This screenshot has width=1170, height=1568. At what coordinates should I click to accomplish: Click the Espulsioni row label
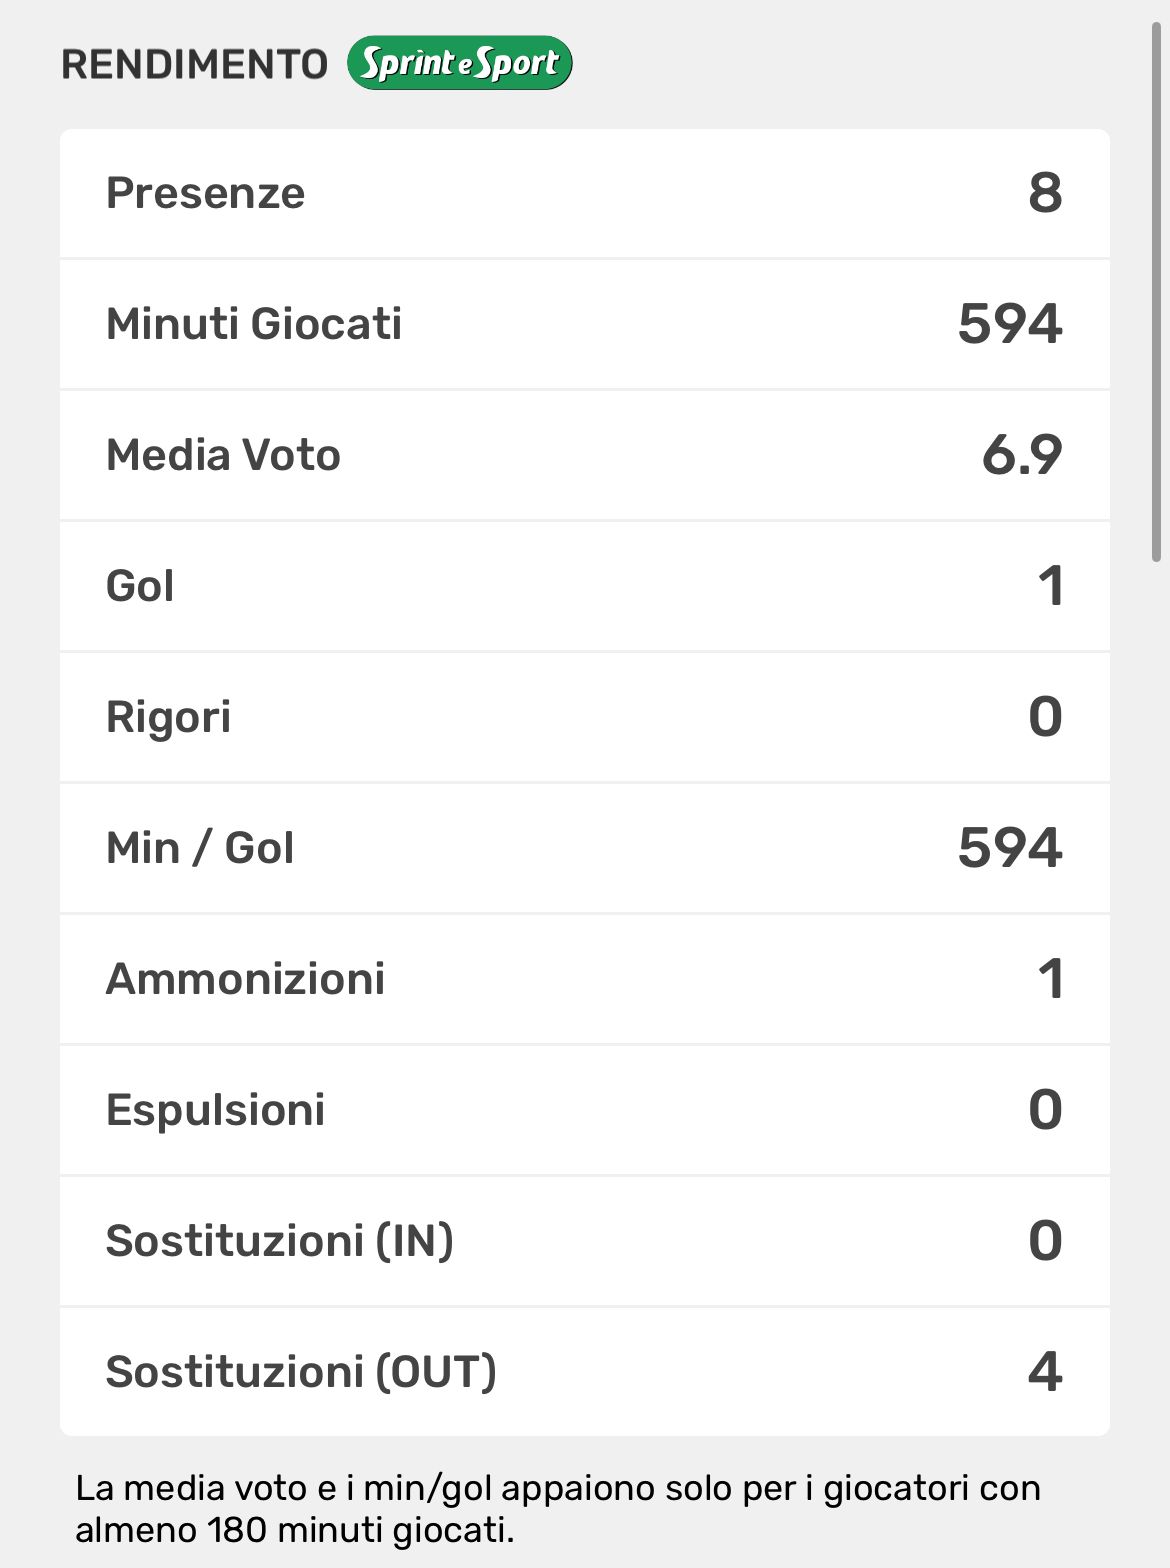click(215, 1110)
